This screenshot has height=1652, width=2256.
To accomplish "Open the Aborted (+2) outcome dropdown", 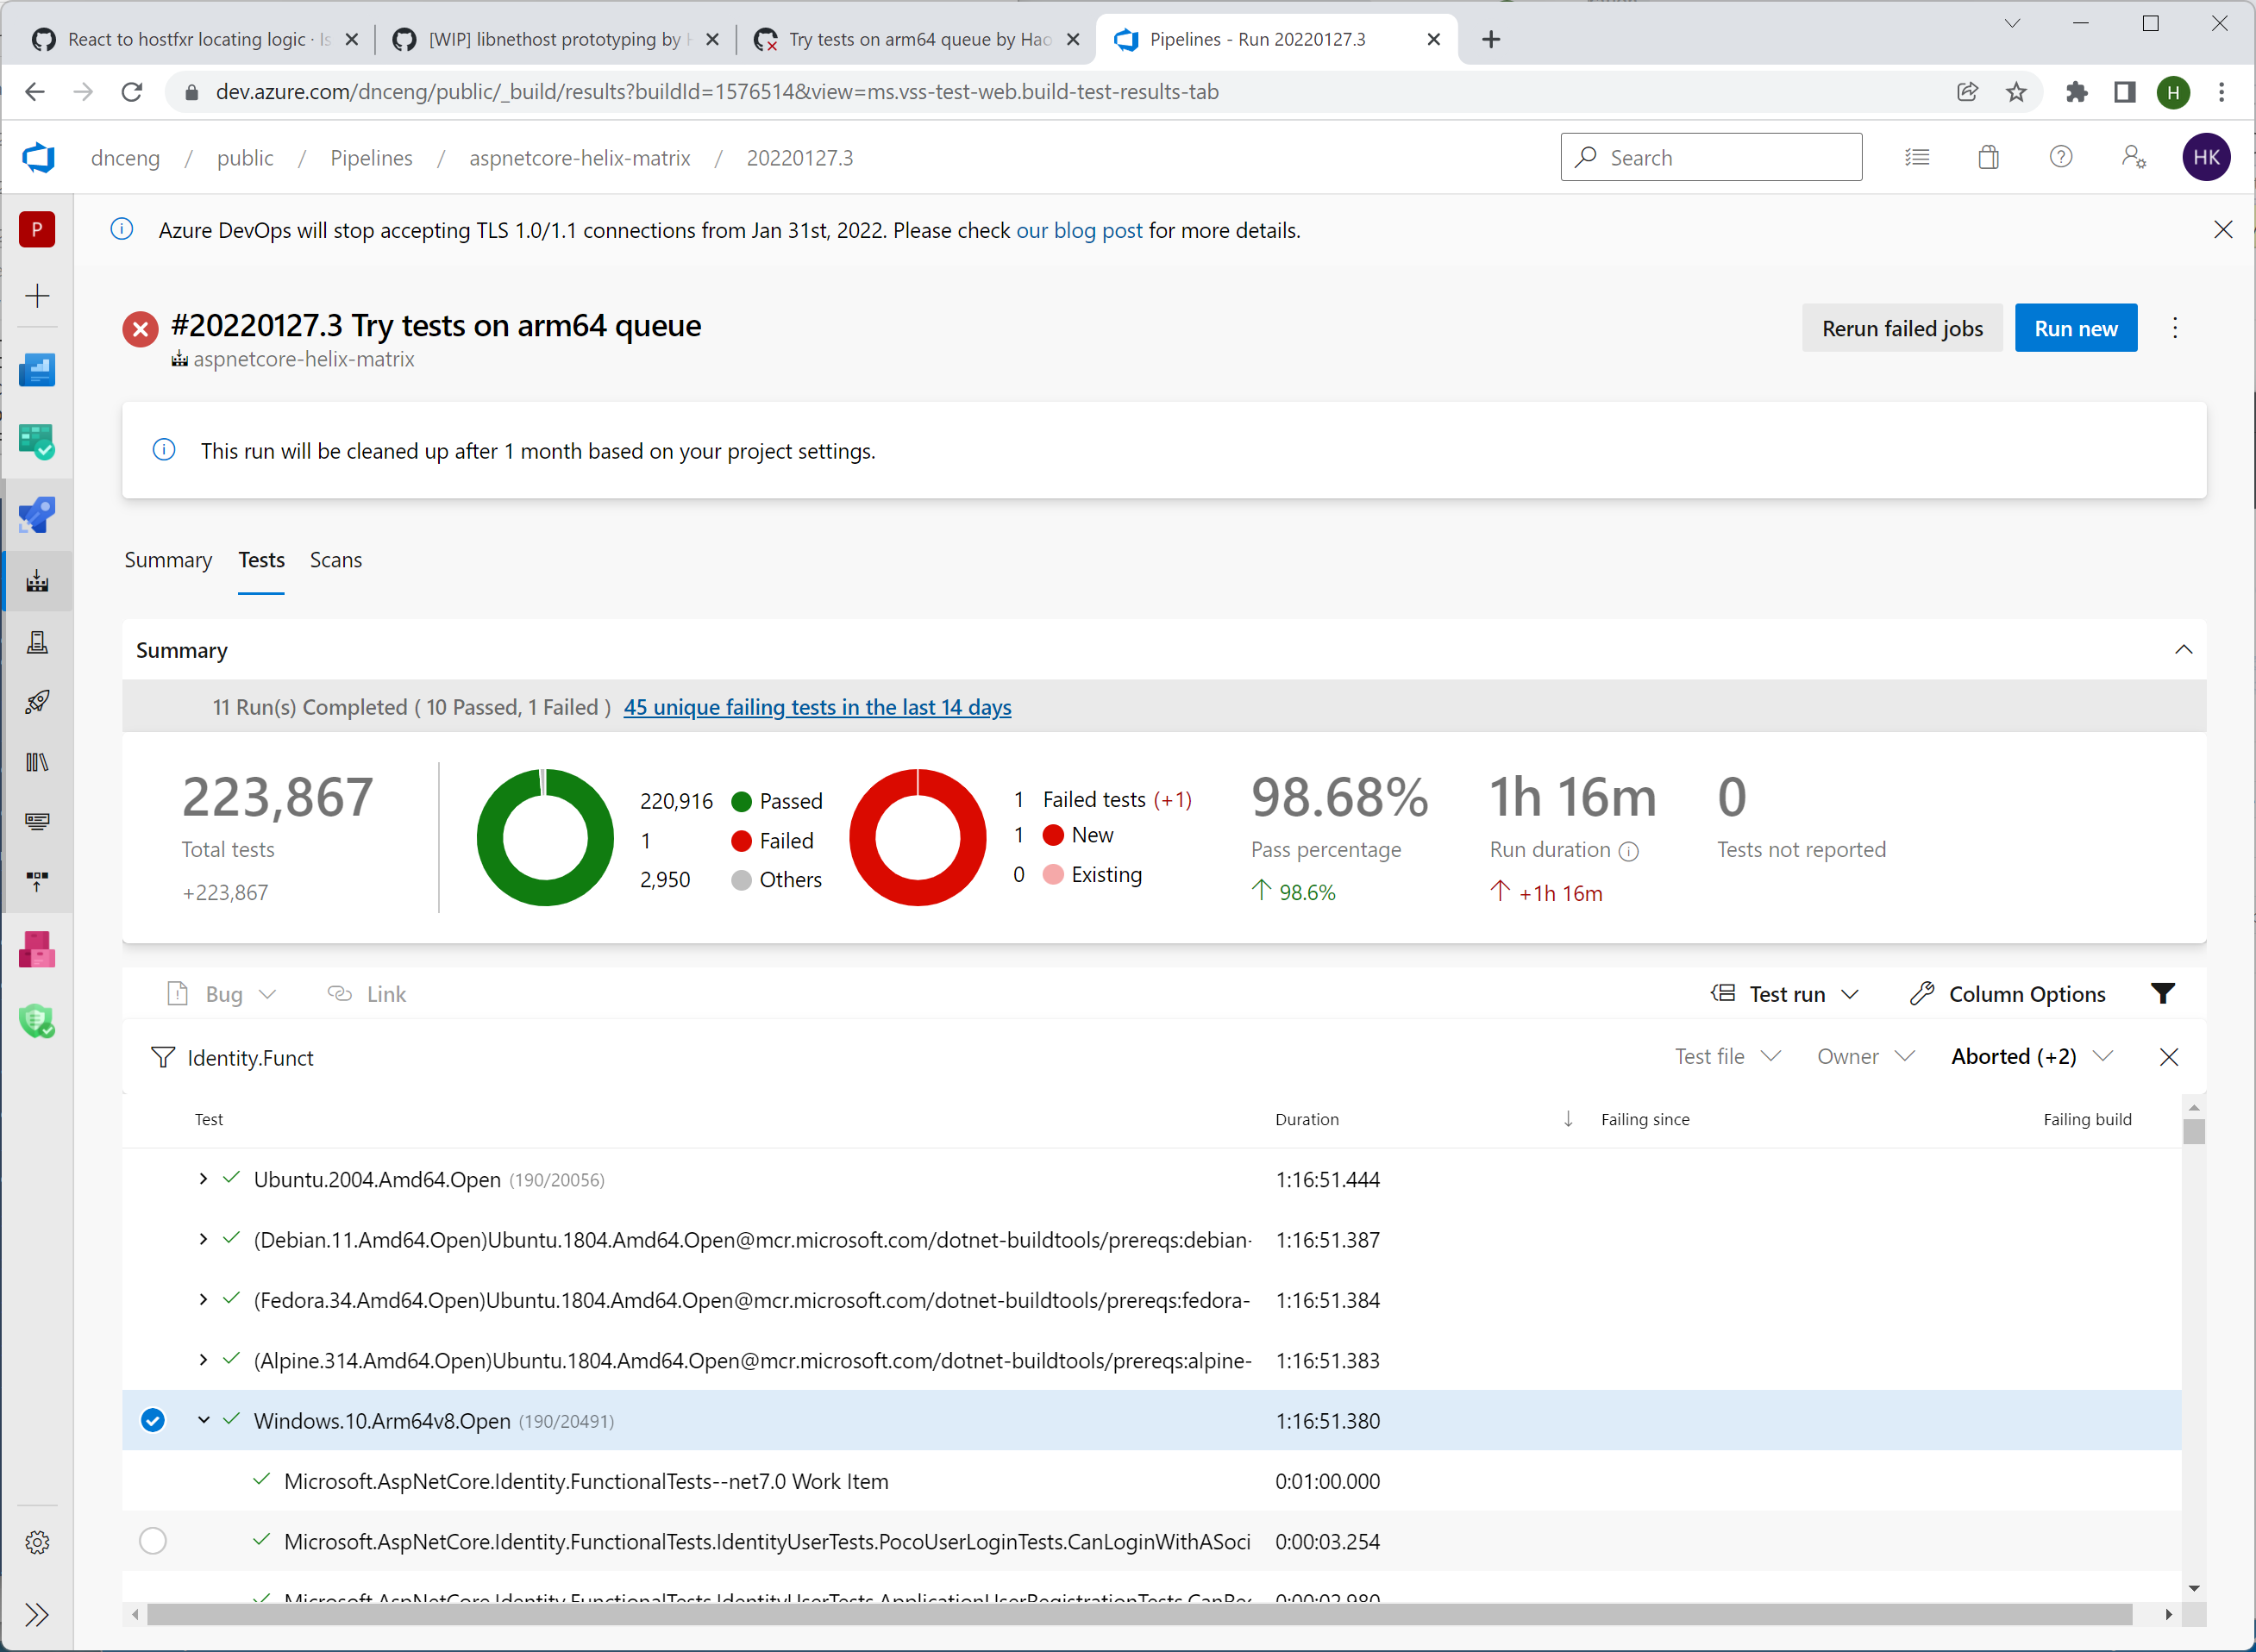I will [x=2030, y=1057].
